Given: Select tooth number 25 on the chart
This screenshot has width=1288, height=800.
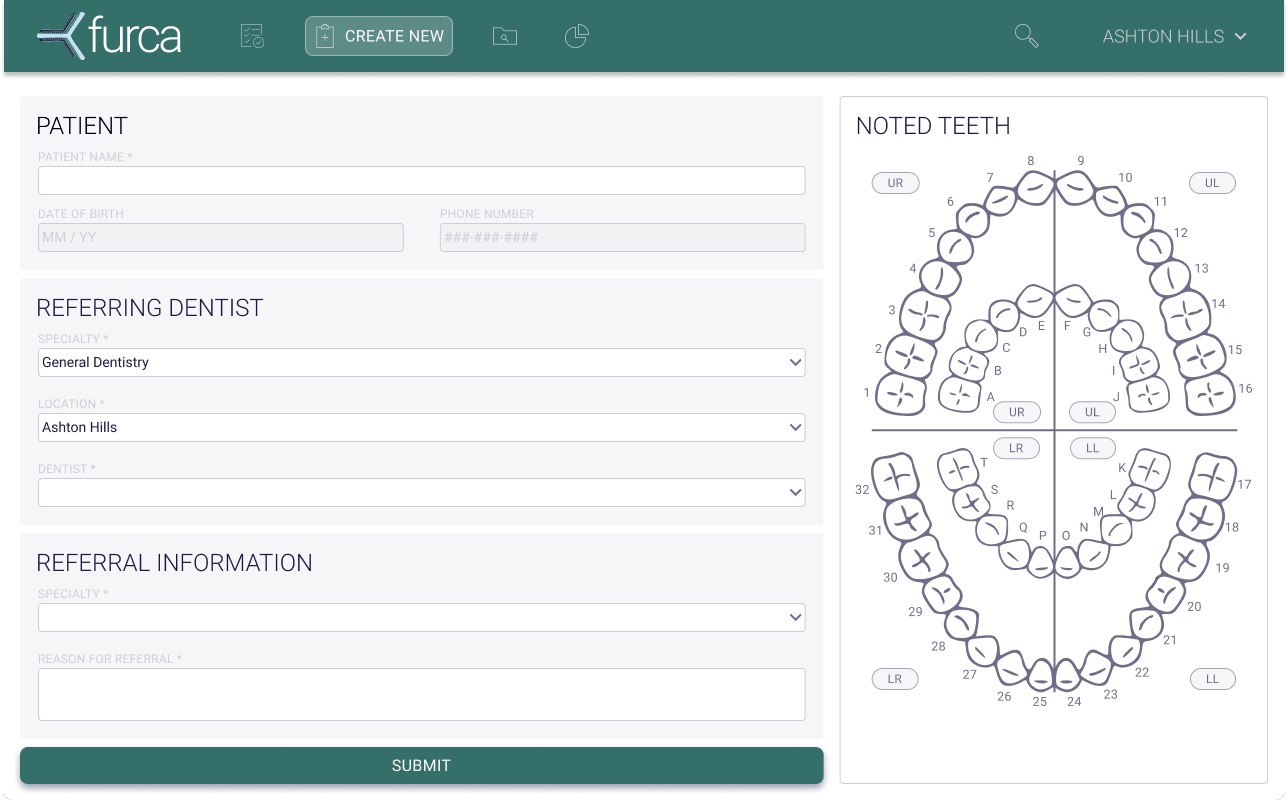Looking at the screenshot, I should [1041, 675].
